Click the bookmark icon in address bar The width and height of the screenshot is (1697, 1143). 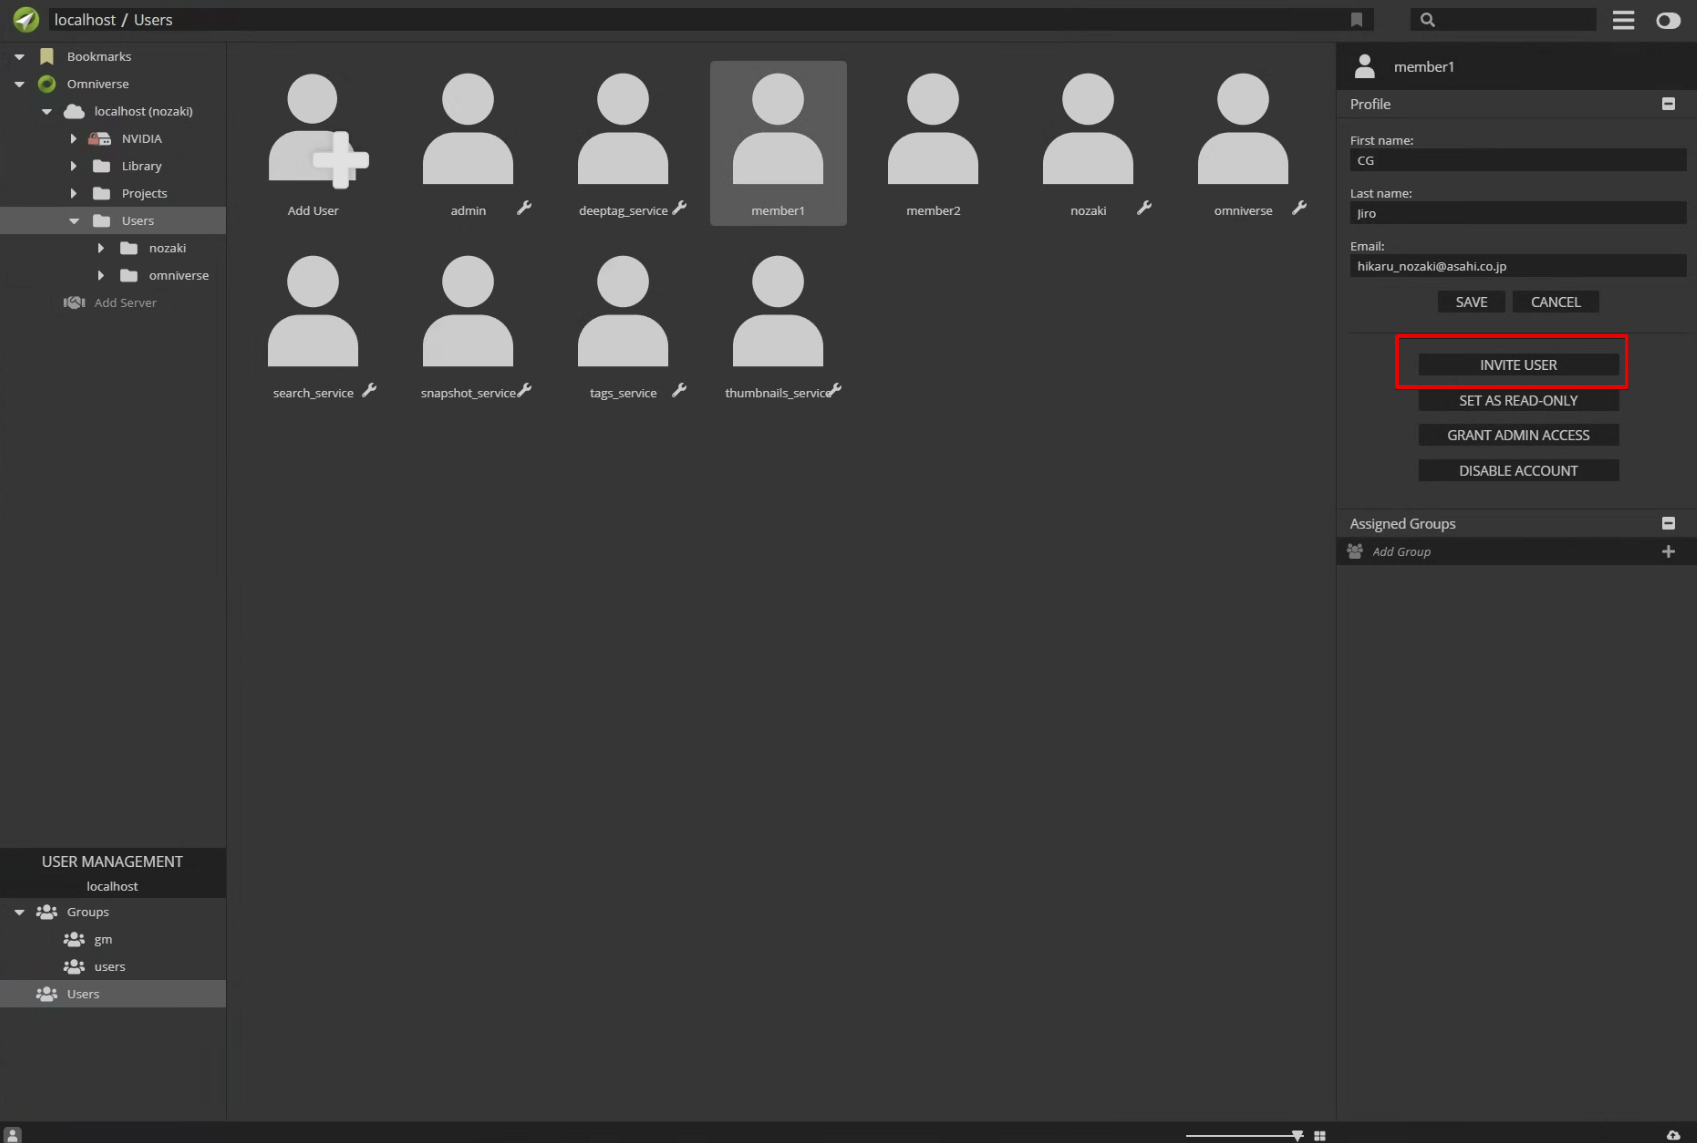pos(1356,20)
